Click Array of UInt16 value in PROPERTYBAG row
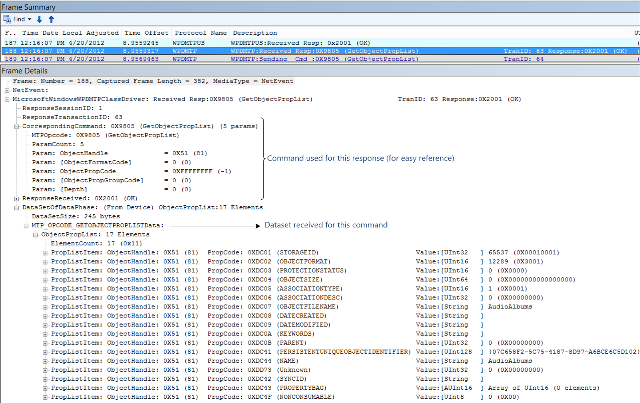This screenshot has height=403, width=640. tap(544, 388)
